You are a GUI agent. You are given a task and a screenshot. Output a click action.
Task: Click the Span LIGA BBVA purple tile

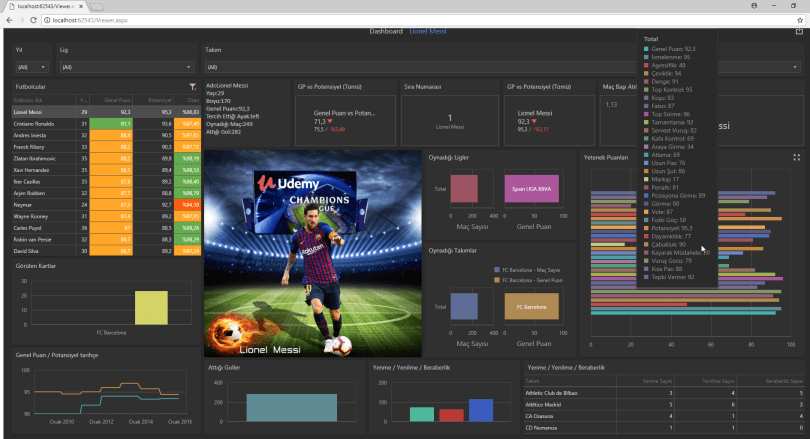(529, 188)
